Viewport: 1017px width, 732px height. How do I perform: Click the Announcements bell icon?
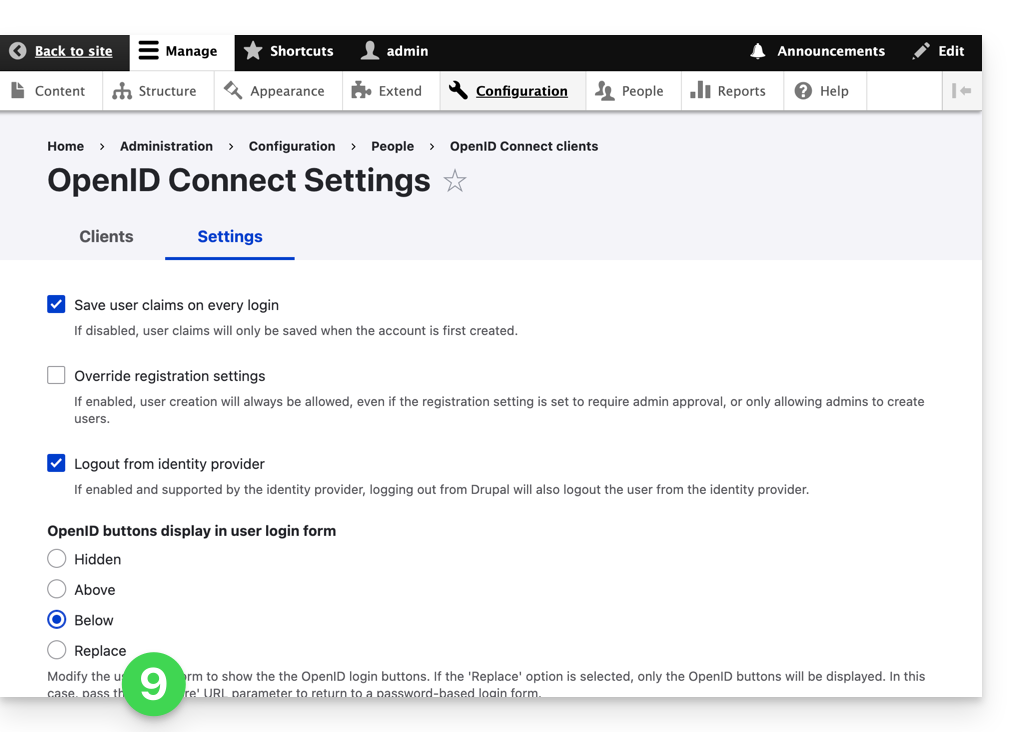[x=758, y=51]
